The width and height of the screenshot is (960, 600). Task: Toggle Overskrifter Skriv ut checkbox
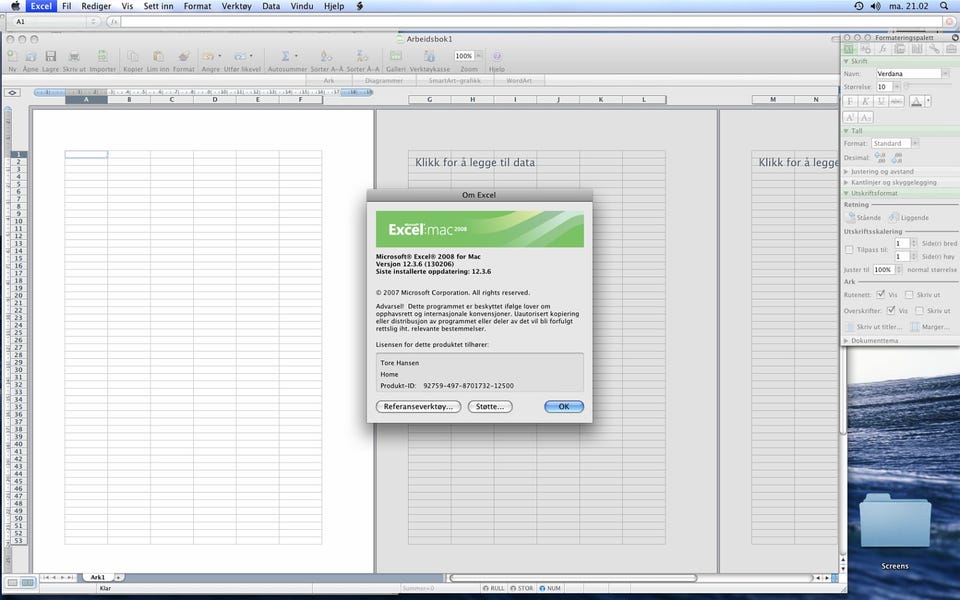coord(919,311)
